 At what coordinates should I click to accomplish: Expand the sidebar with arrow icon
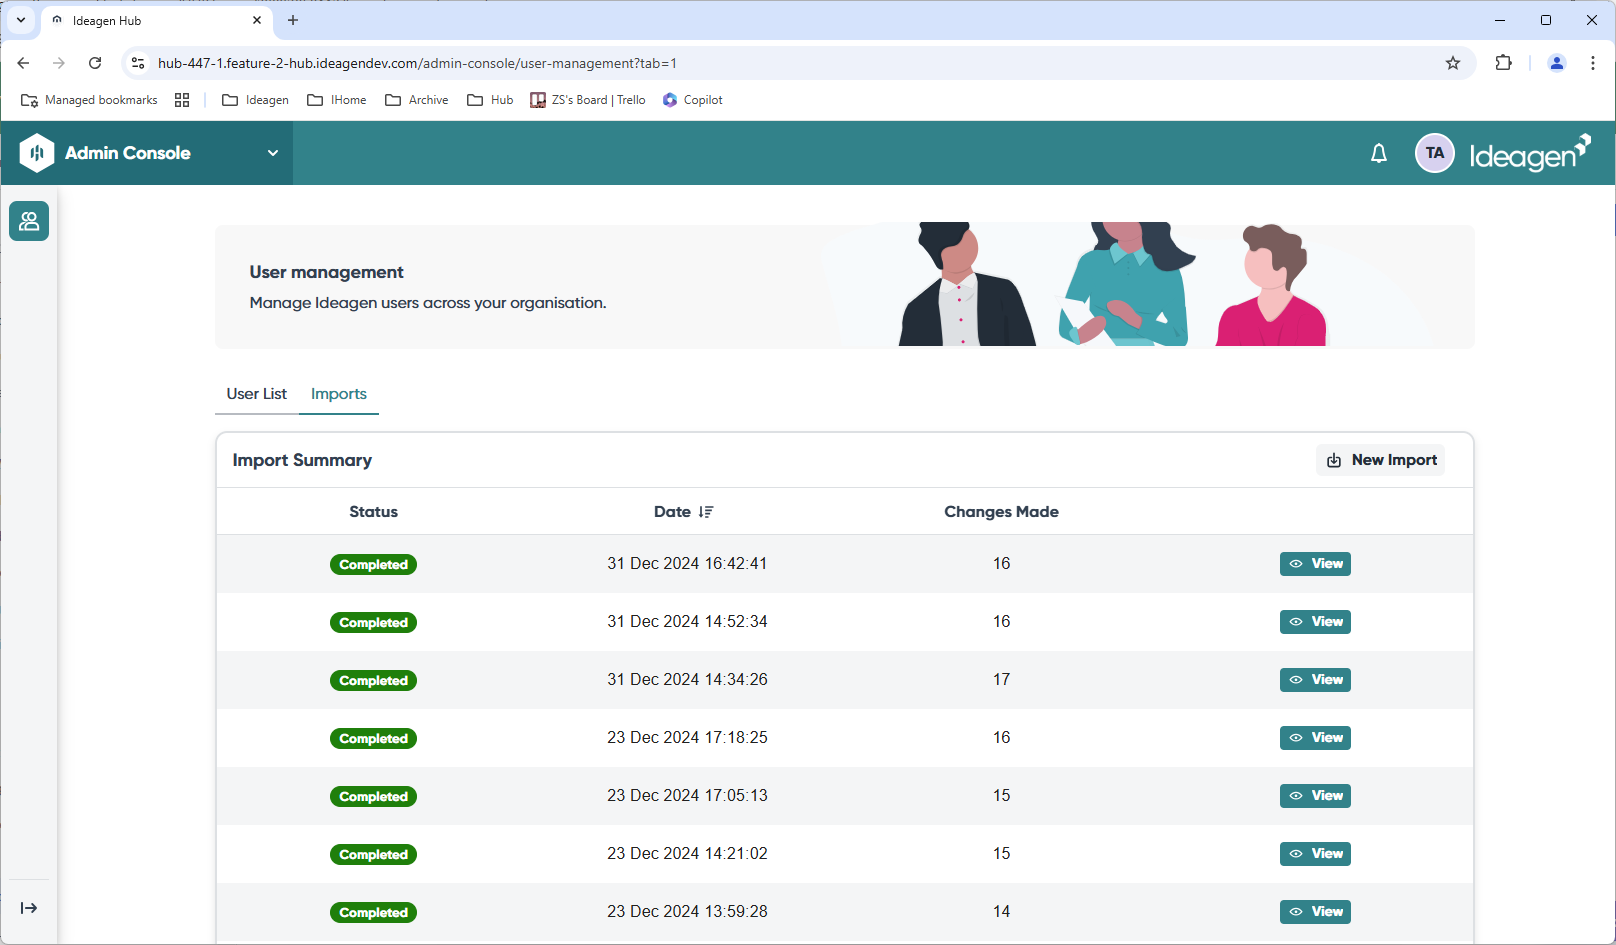[29, 908]
